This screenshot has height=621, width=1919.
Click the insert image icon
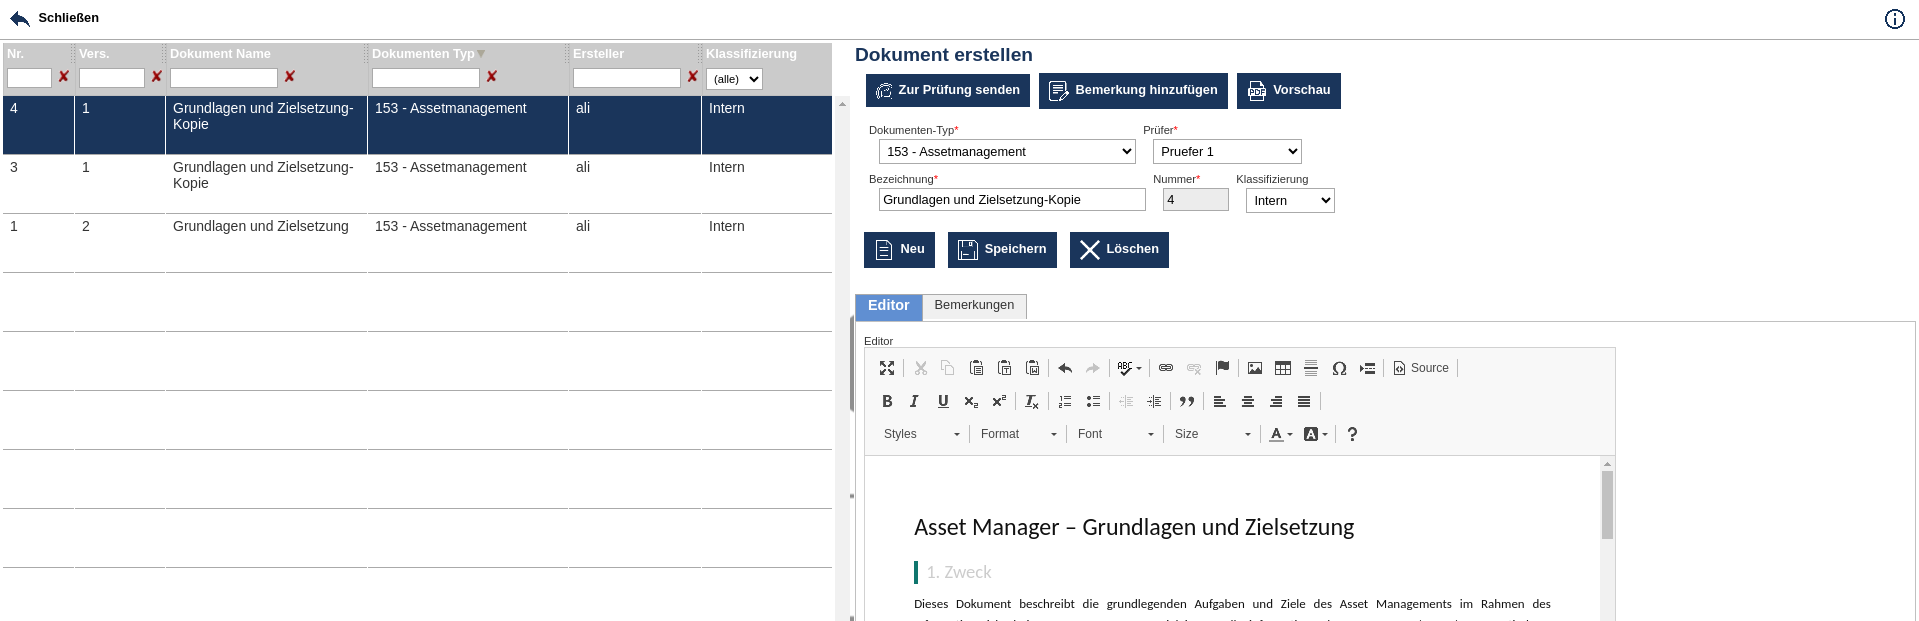pyautogui.click(x=1255, y=368)
